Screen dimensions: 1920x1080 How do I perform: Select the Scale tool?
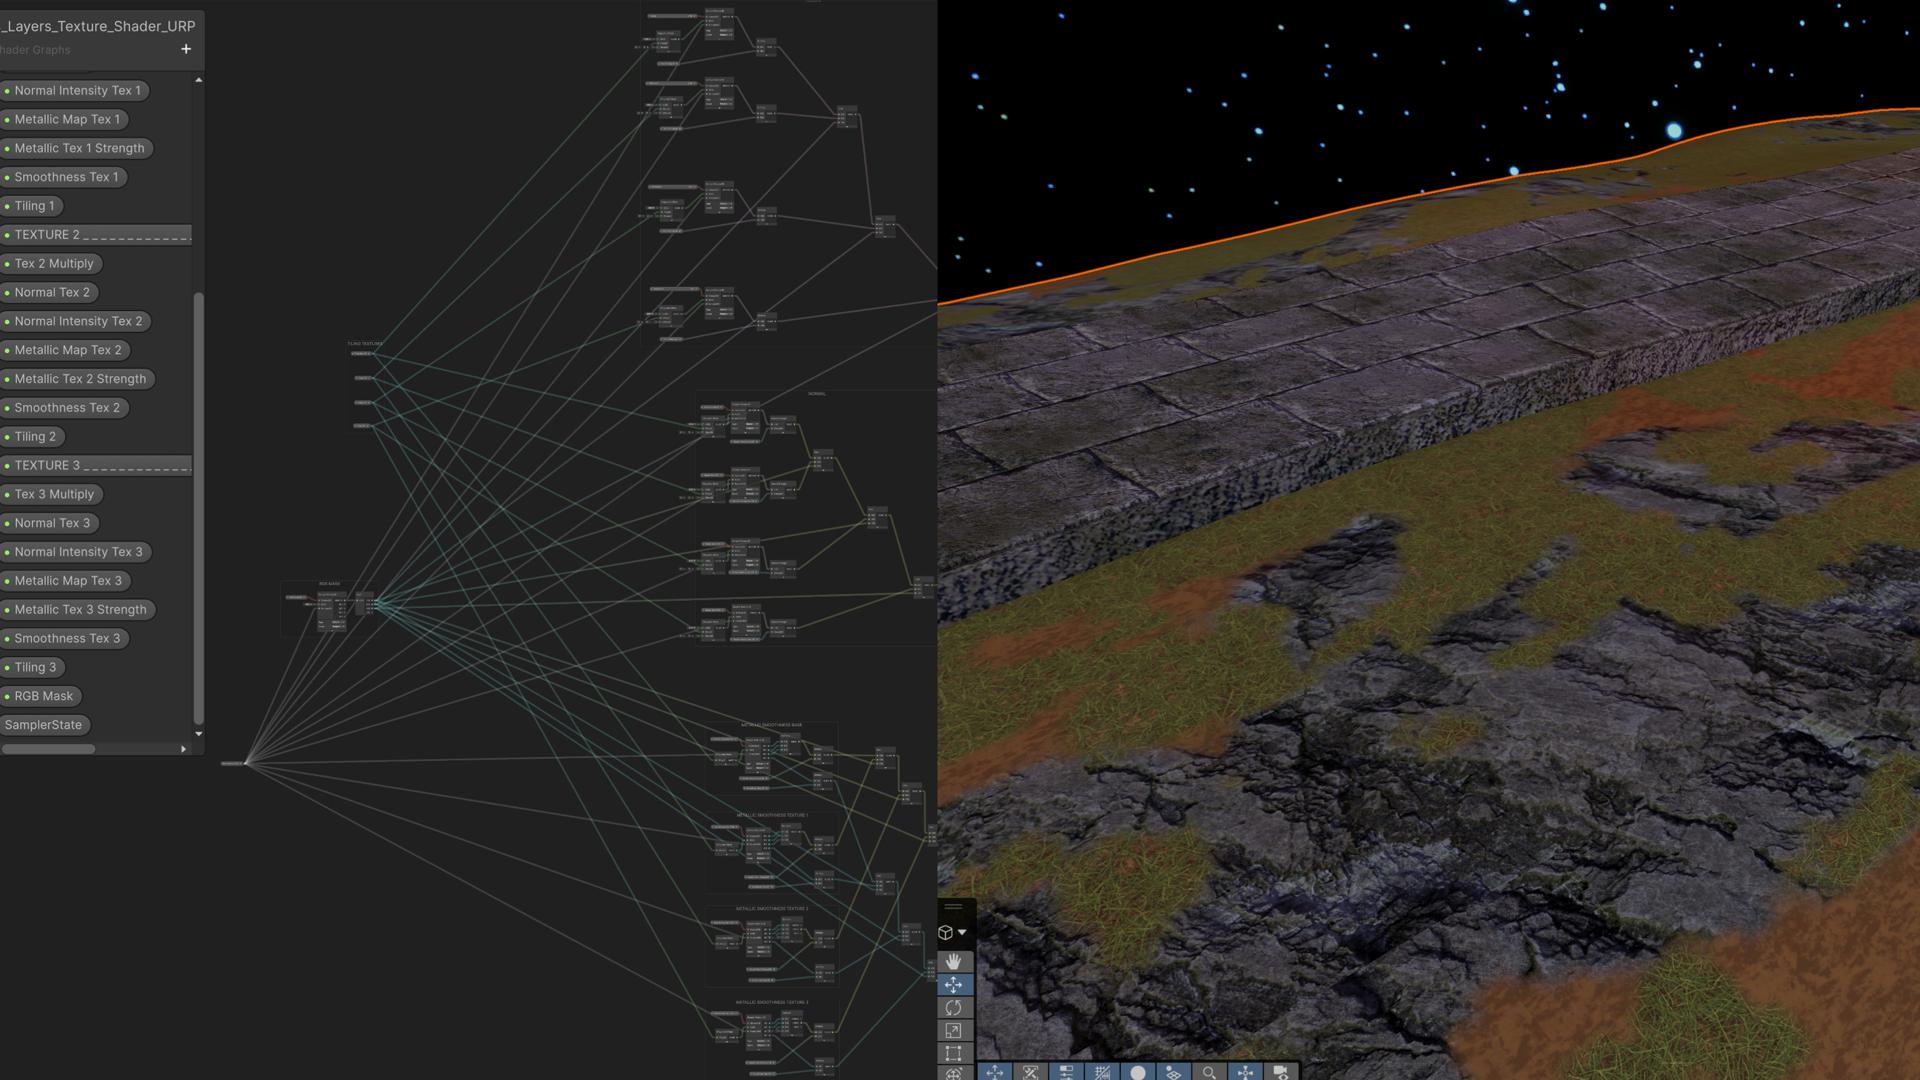pyautogui.click(x=953, y=1031)
